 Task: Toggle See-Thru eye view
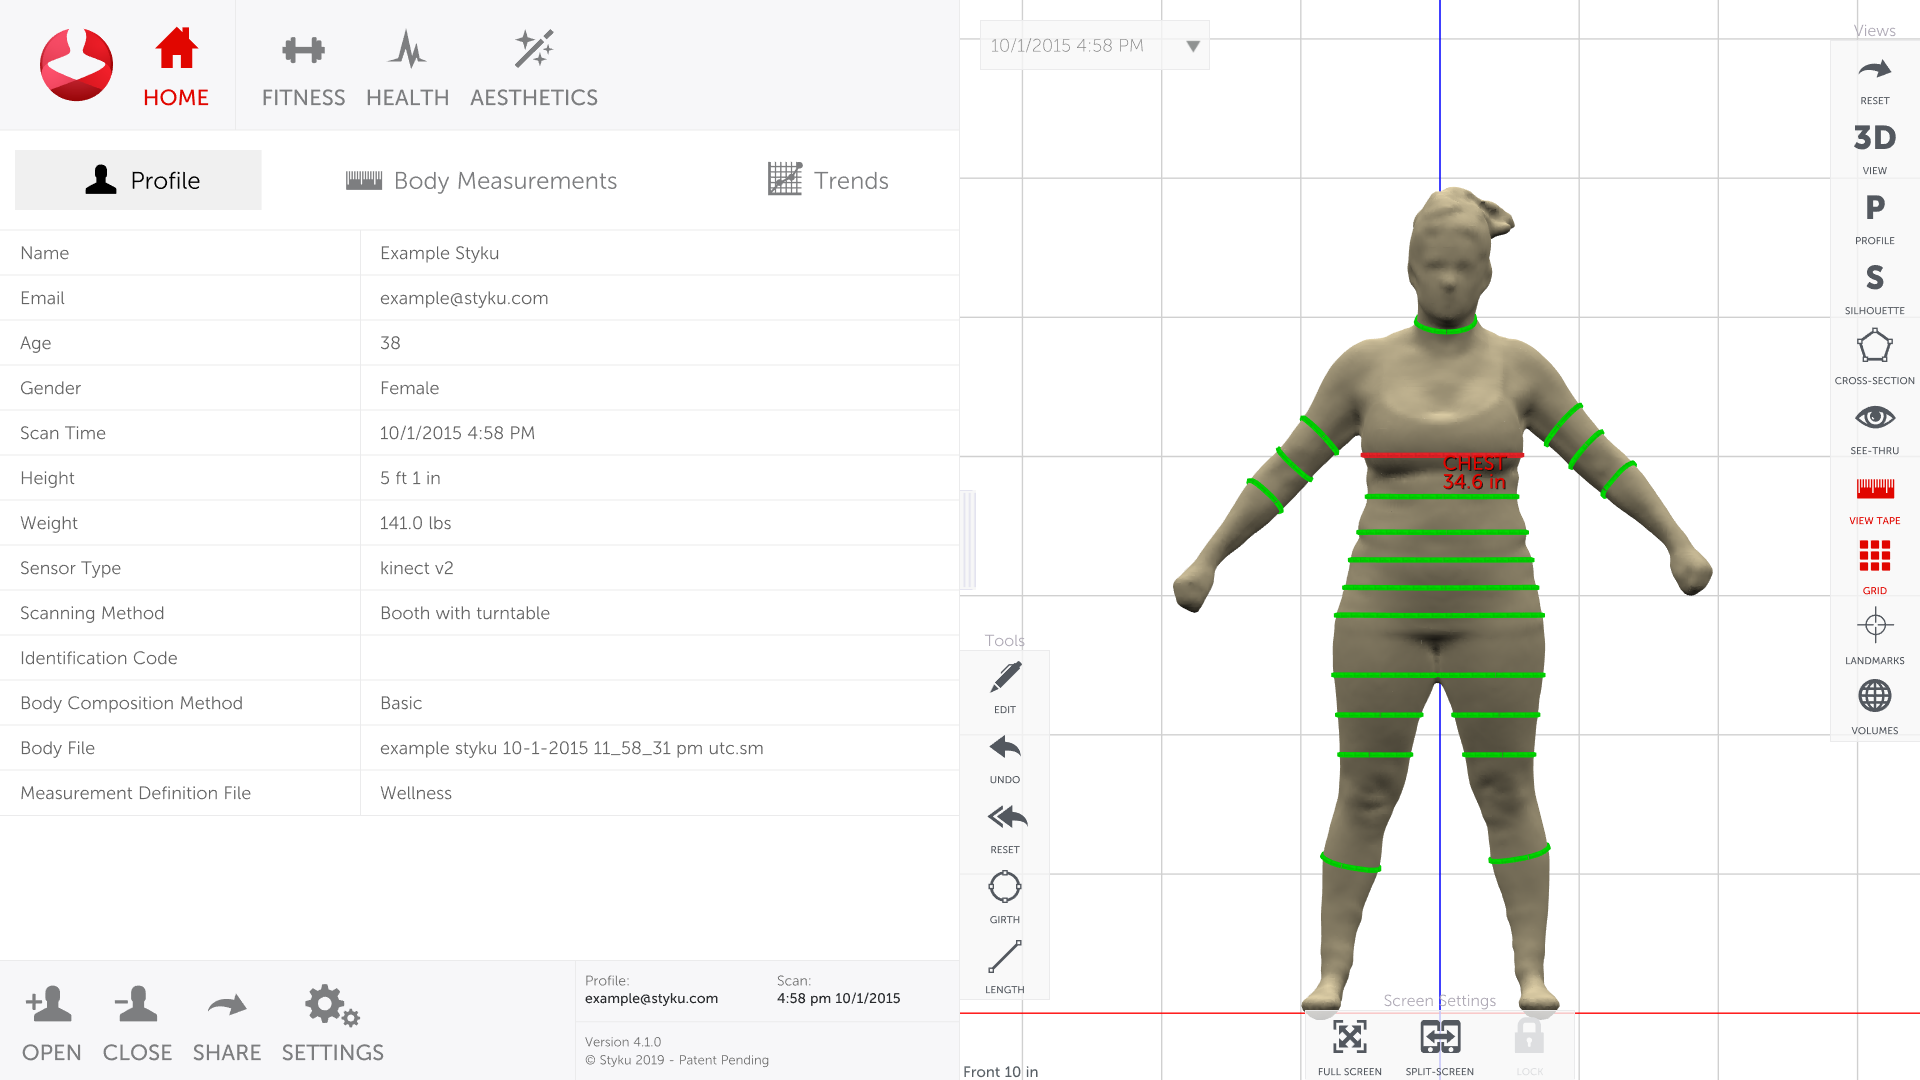[1874, 425]
